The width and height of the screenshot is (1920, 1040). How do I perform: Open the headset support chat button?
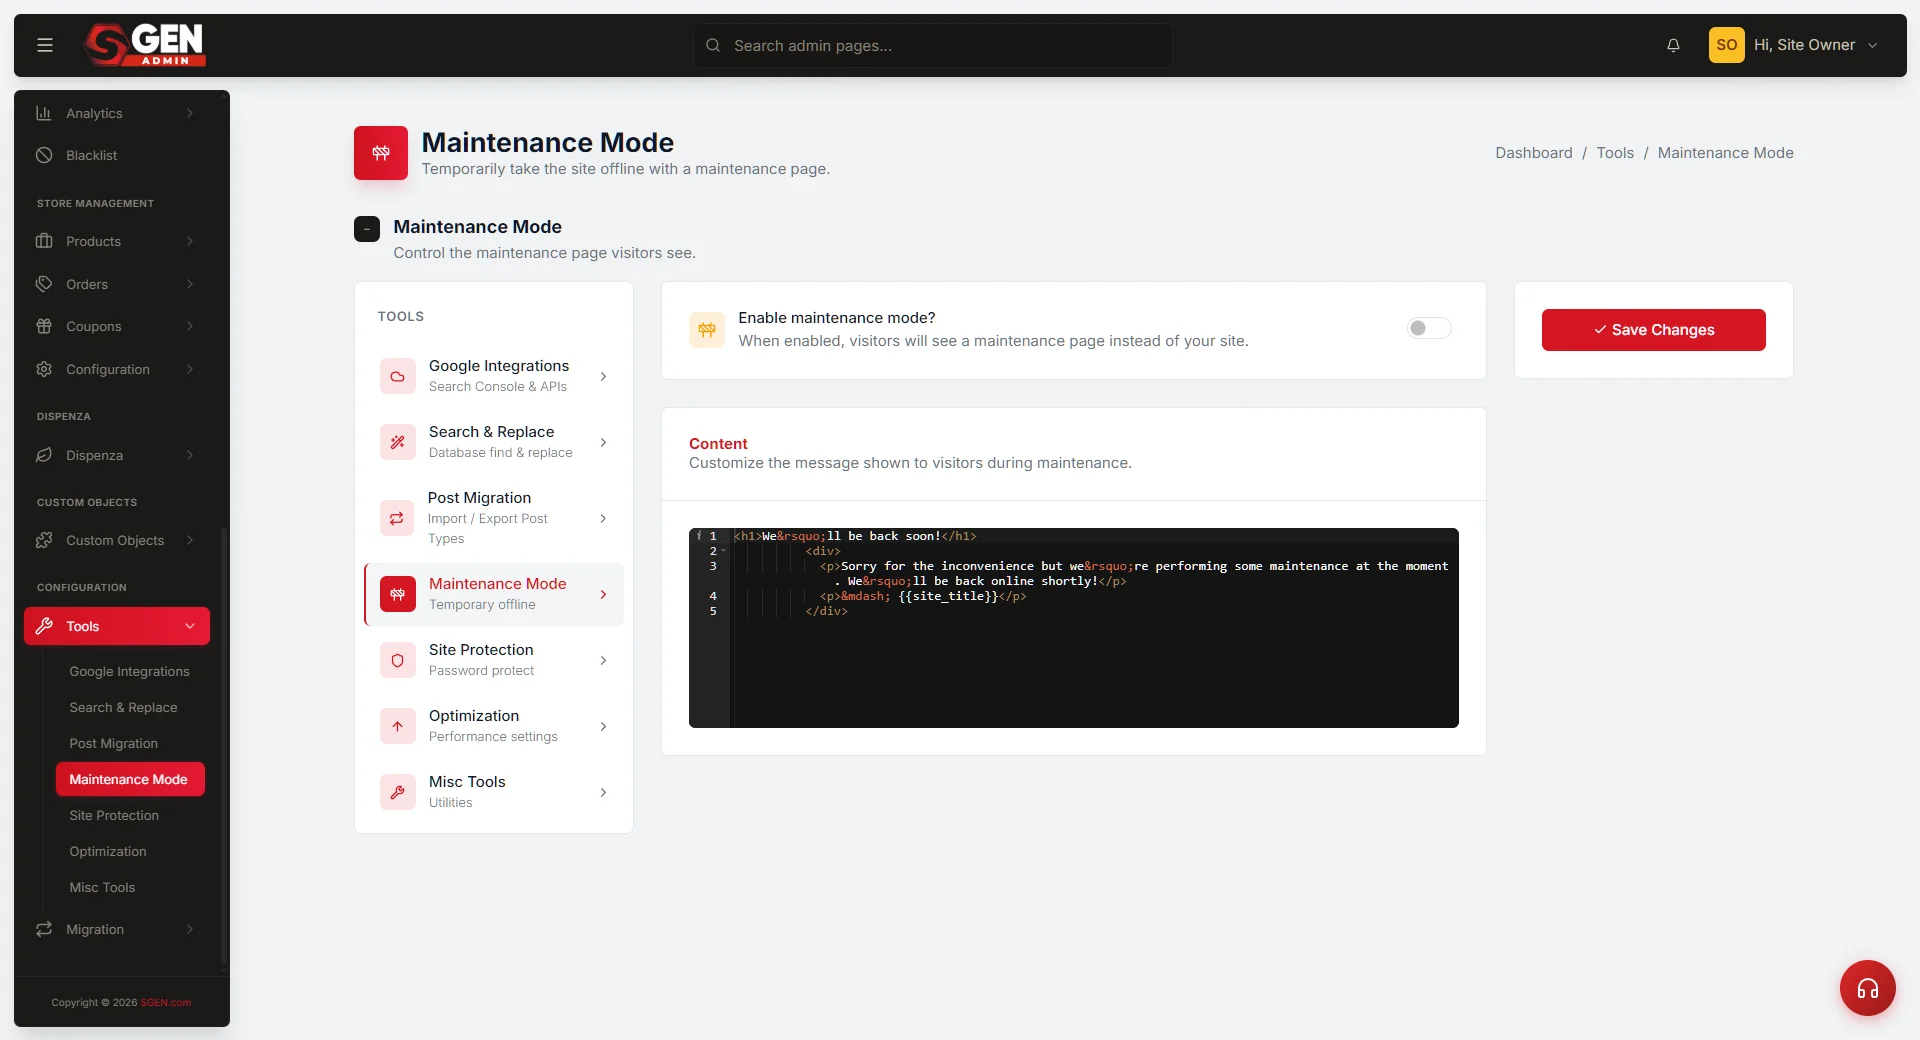[1867, 988]
